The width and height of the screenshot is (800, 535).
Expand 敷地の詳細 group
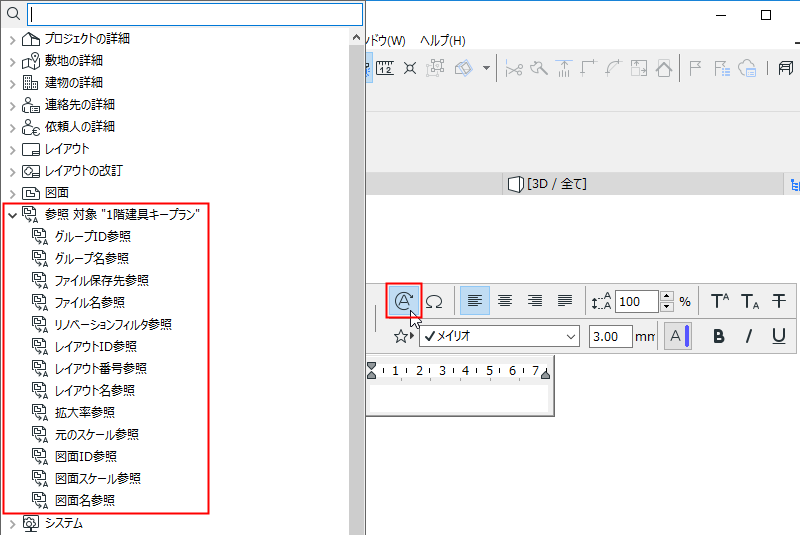point(13,61)
